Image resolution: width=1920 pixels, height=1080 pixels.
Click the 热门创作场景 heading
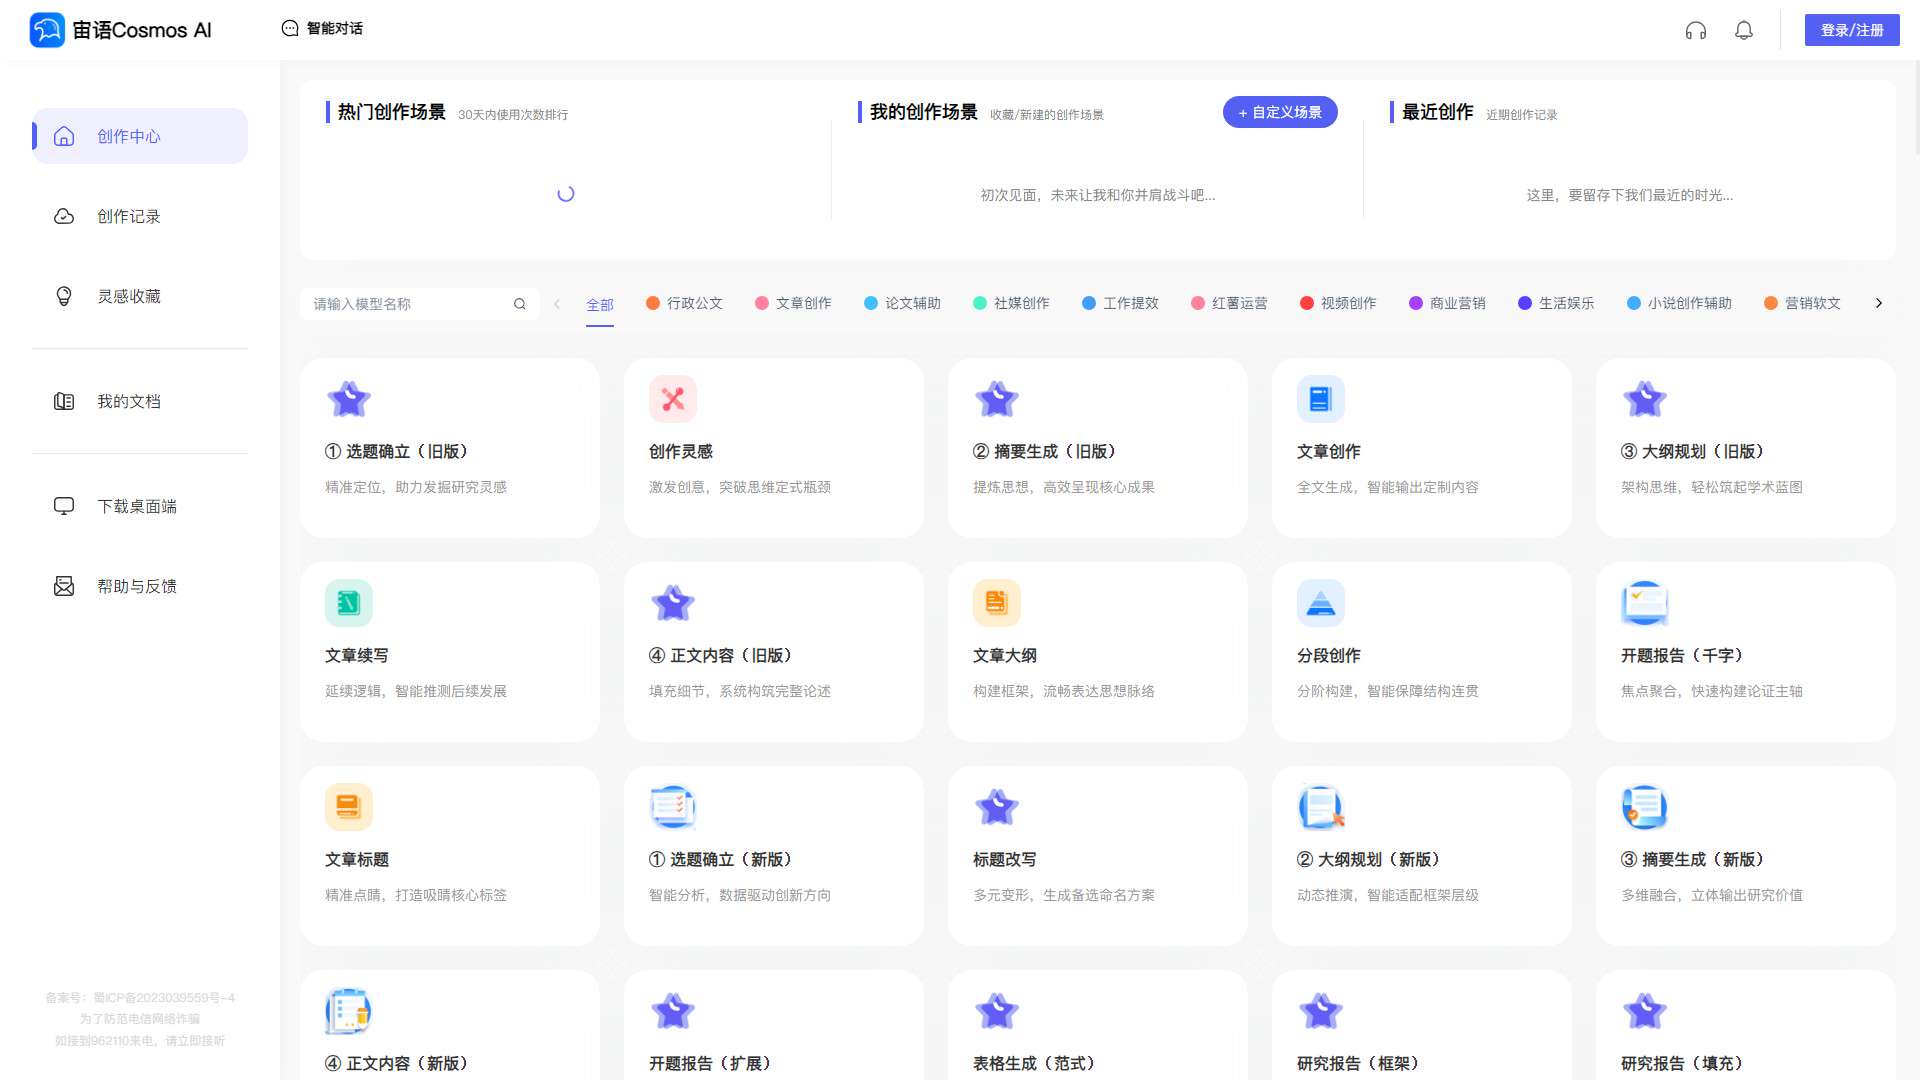[x=392, y=112]
